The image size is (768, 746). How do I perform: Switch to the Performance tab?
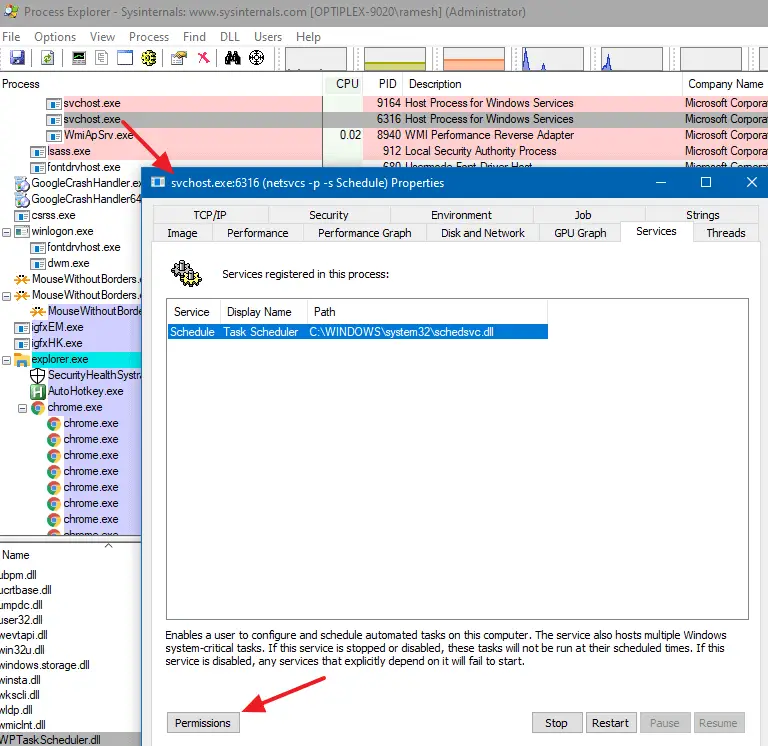tap(258, 233)
